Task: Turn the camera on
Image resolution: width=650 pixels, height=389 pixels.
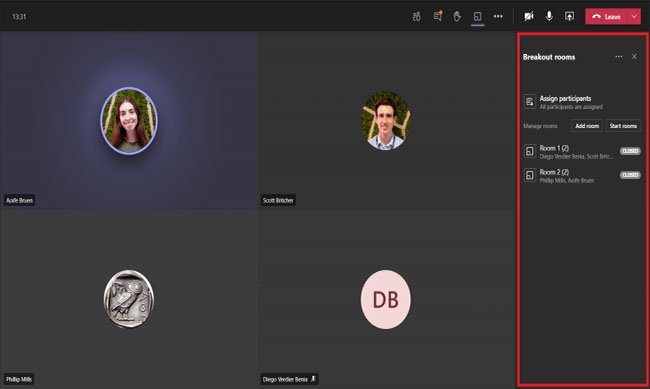Action: point(529,17)
